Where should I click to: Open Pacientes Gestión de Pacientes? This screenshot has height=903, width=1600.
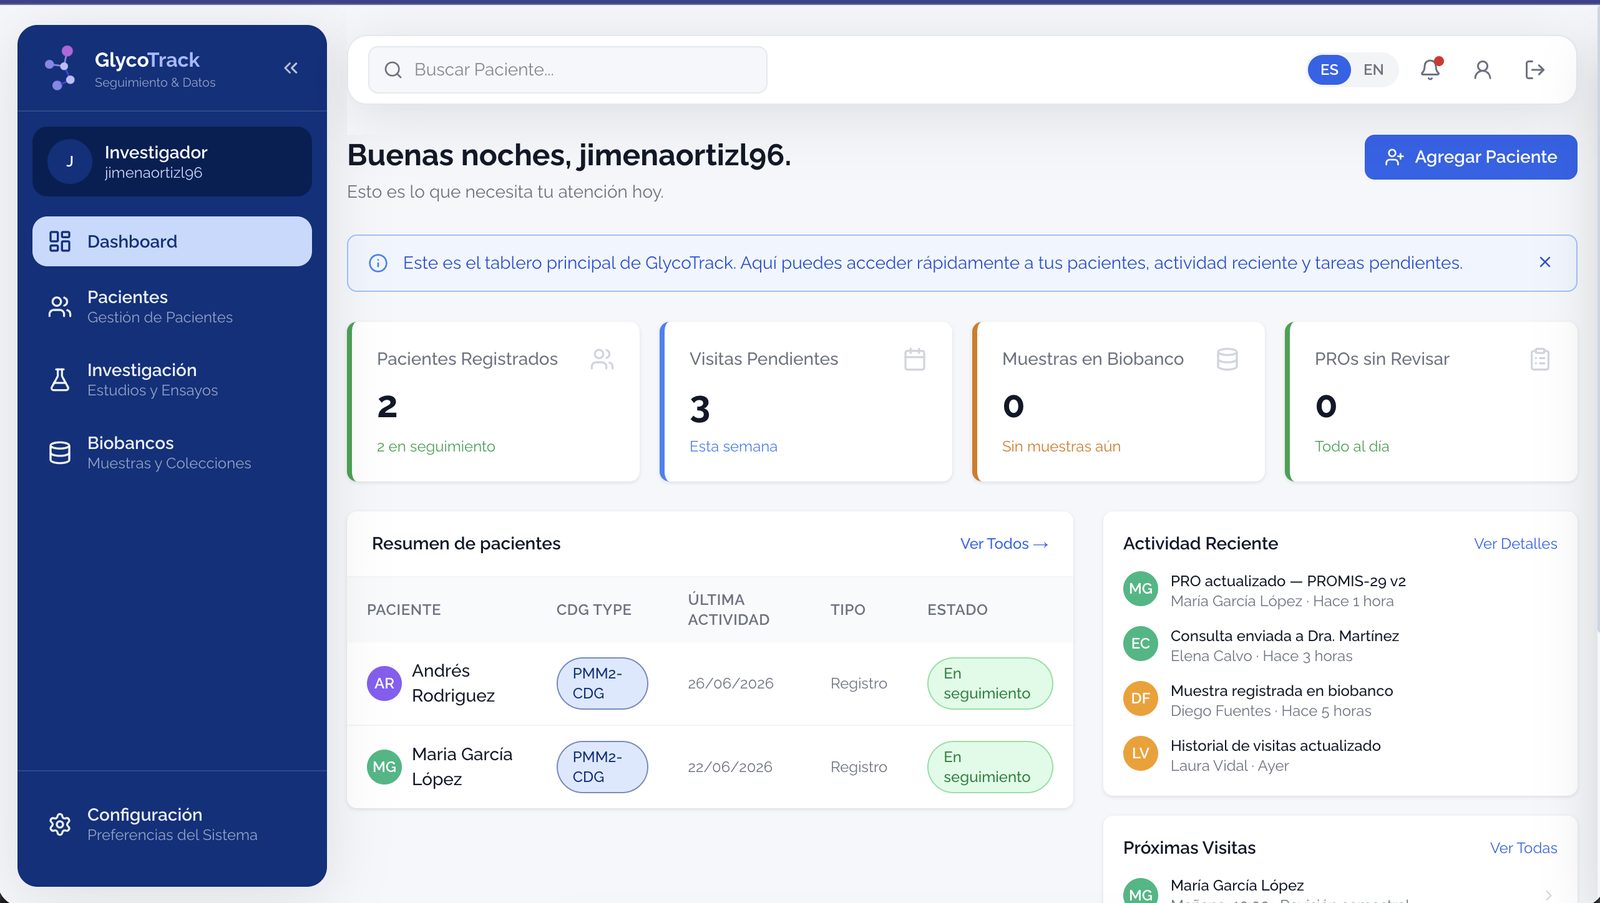172,307
